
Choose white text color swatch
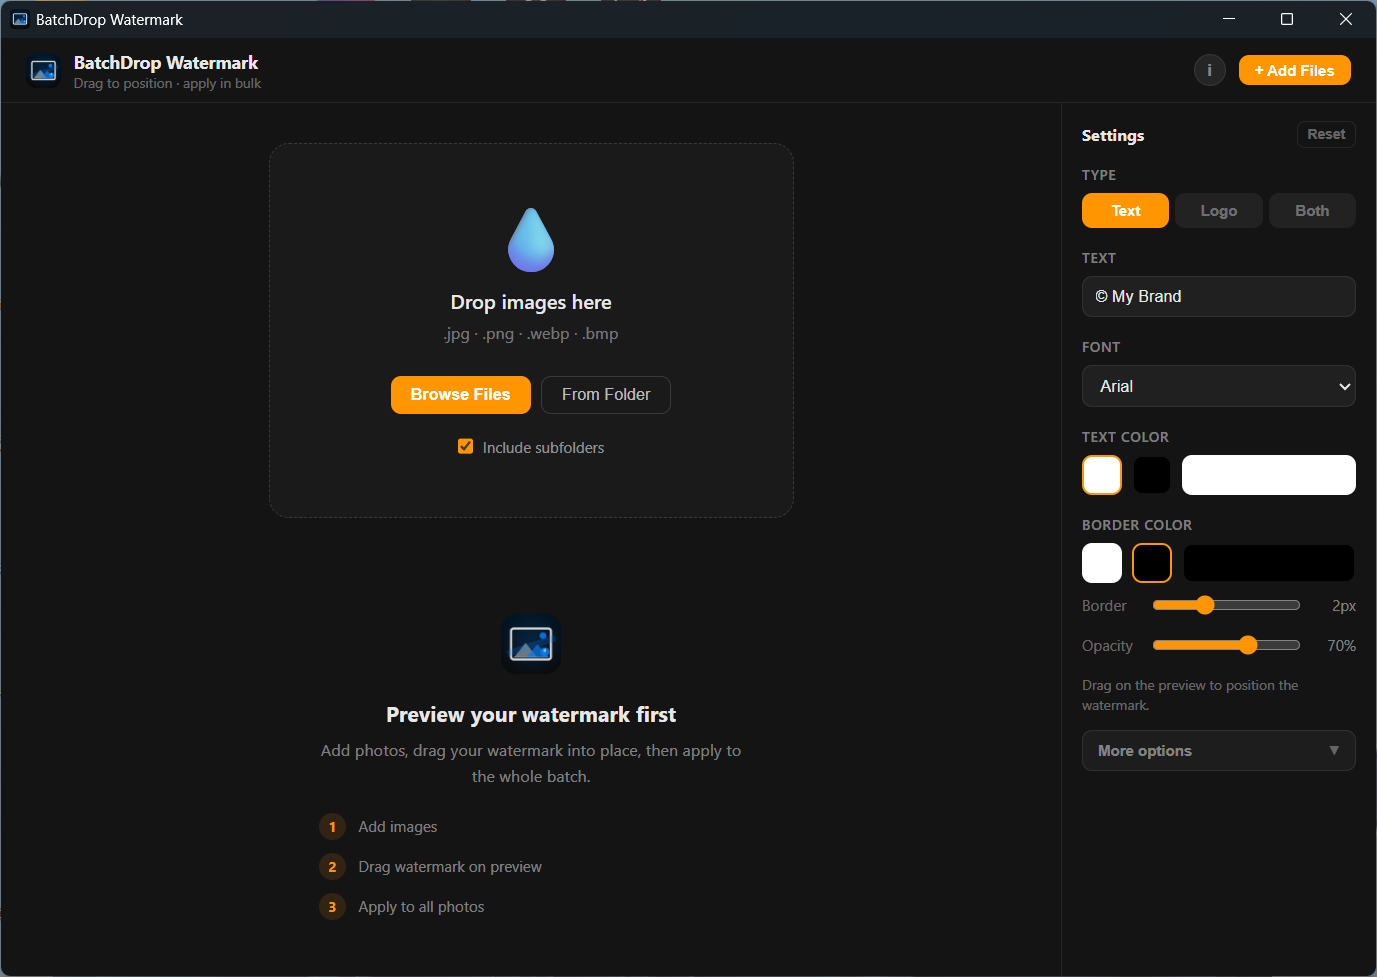(x=1102, y=475)
